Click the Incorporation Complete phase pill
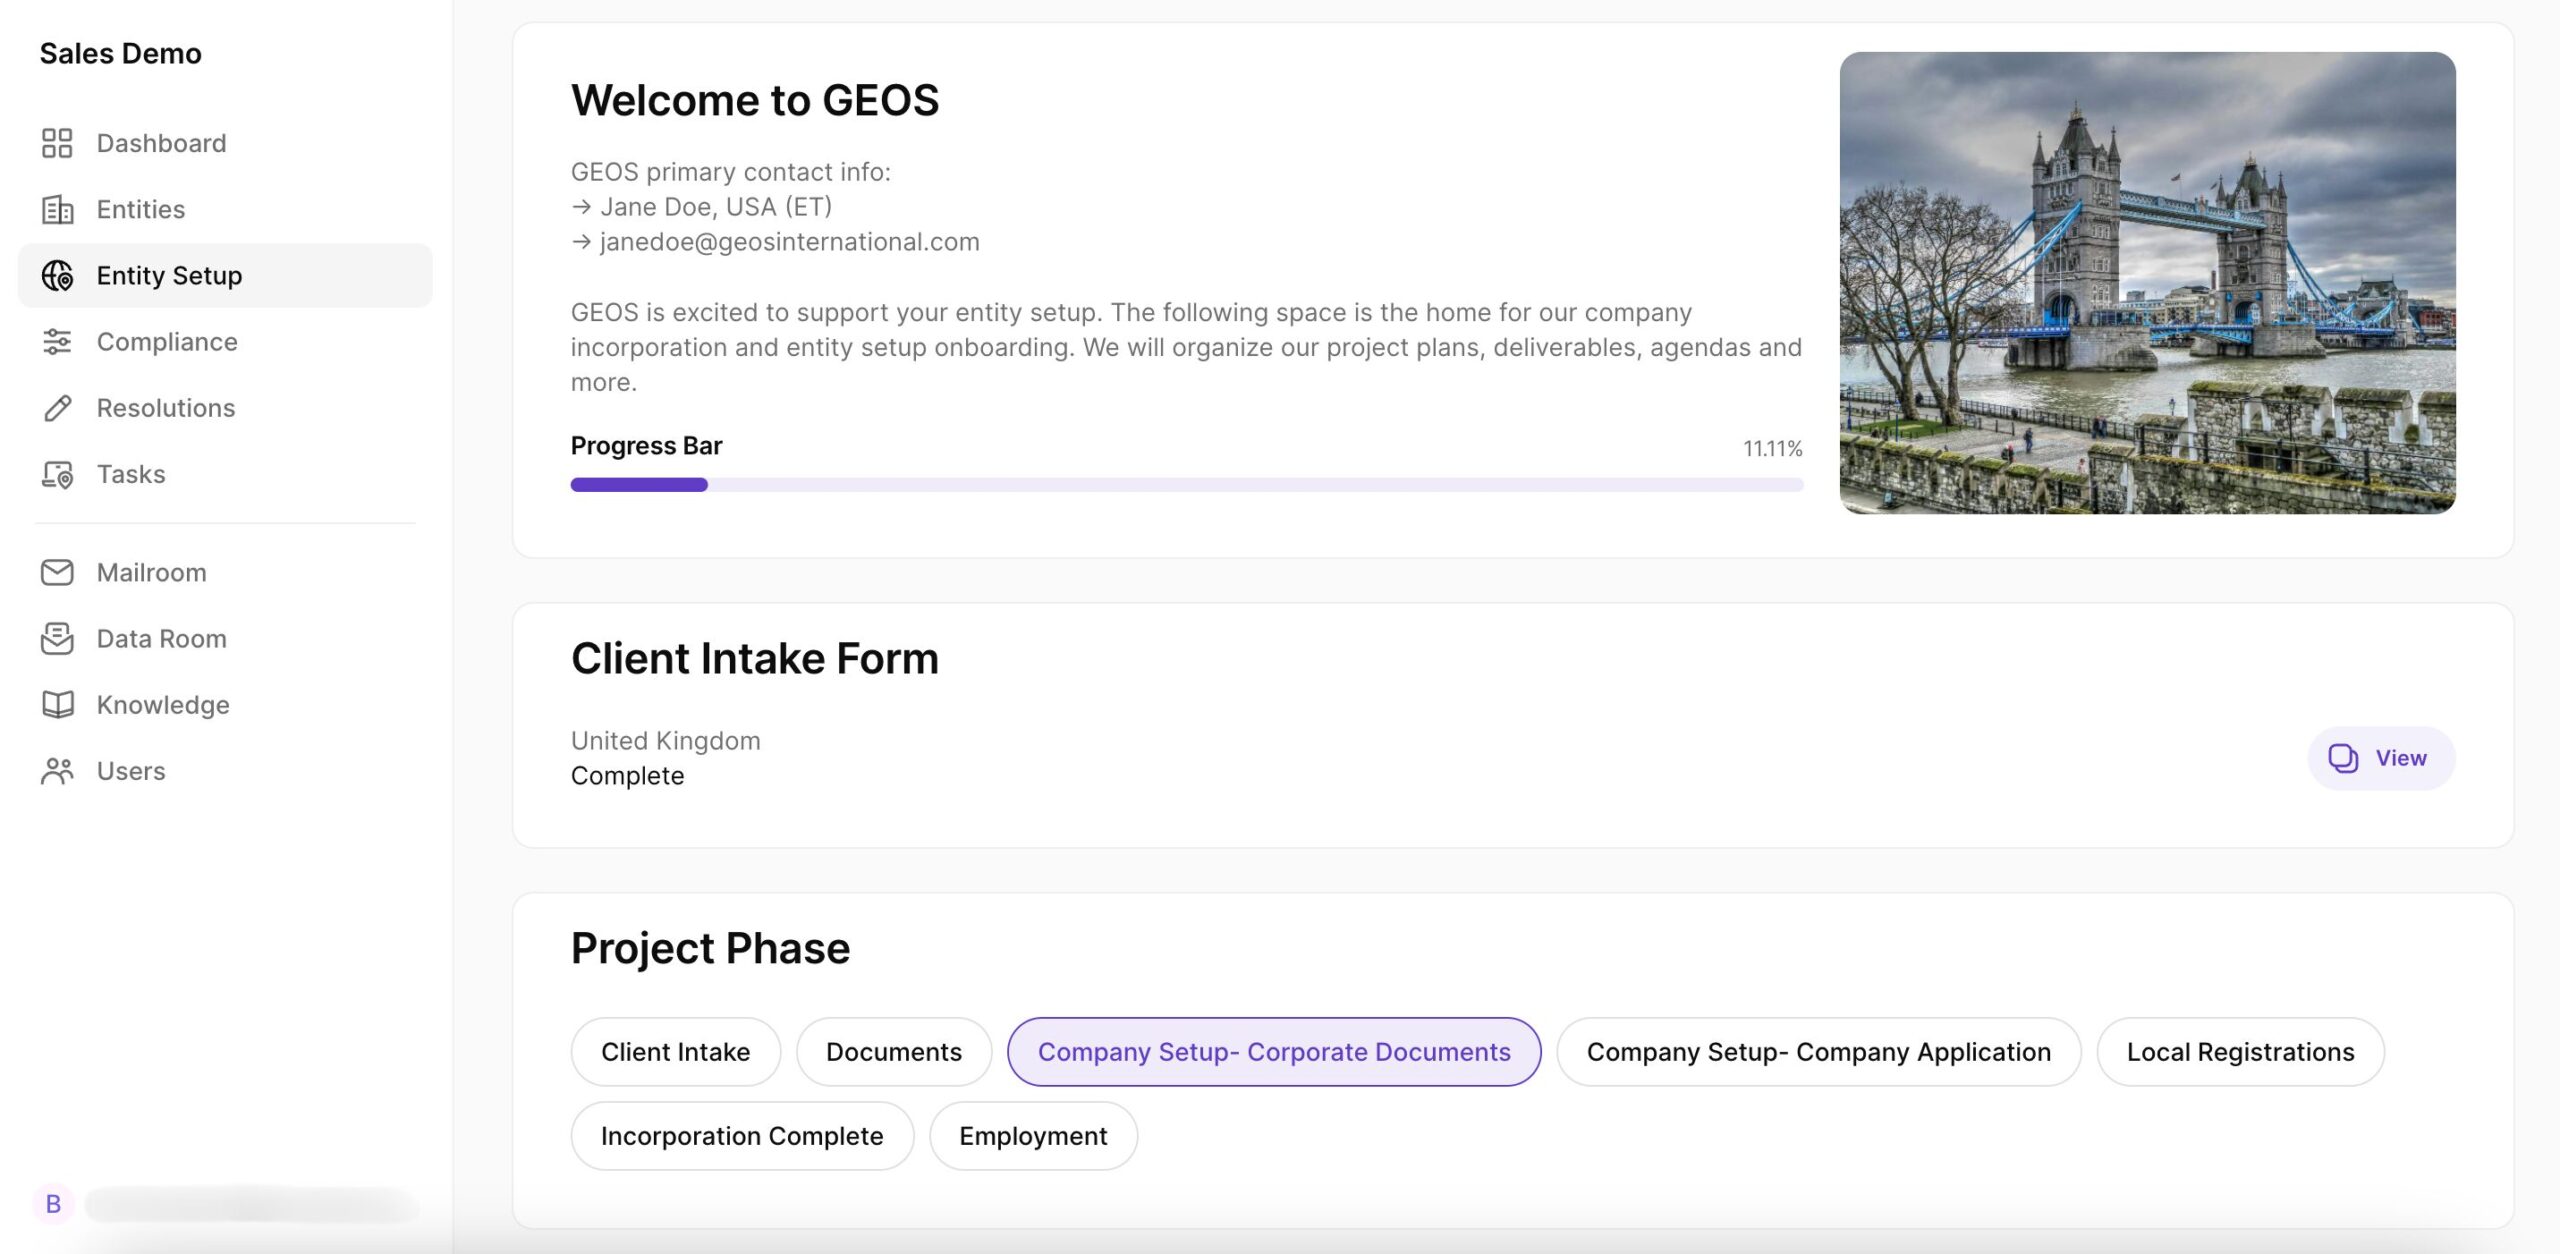Viewport: 2560px width, 1254px height. pos(741,1135)
